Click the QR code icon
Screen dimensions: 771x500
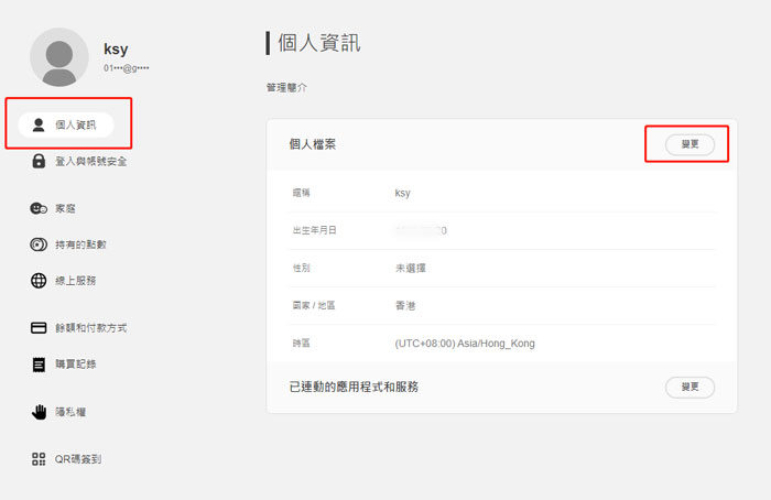(38, 459)
